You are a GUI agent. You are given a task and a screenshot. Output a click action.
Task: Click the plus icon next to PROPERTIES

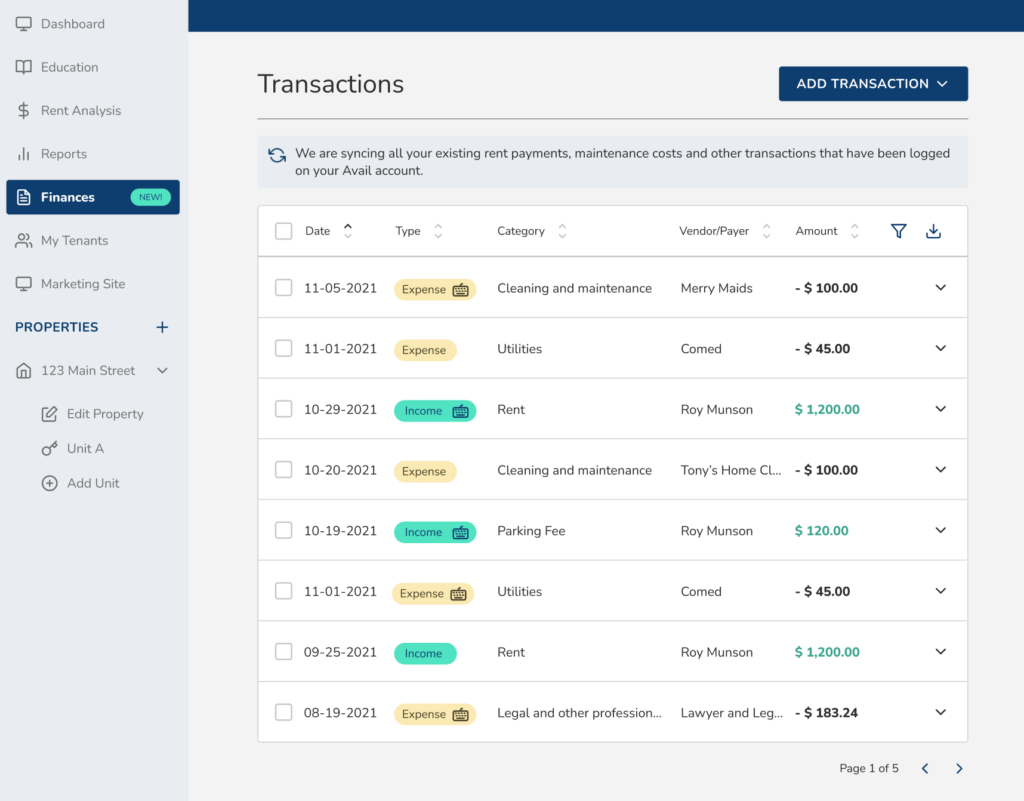(161, 327)
